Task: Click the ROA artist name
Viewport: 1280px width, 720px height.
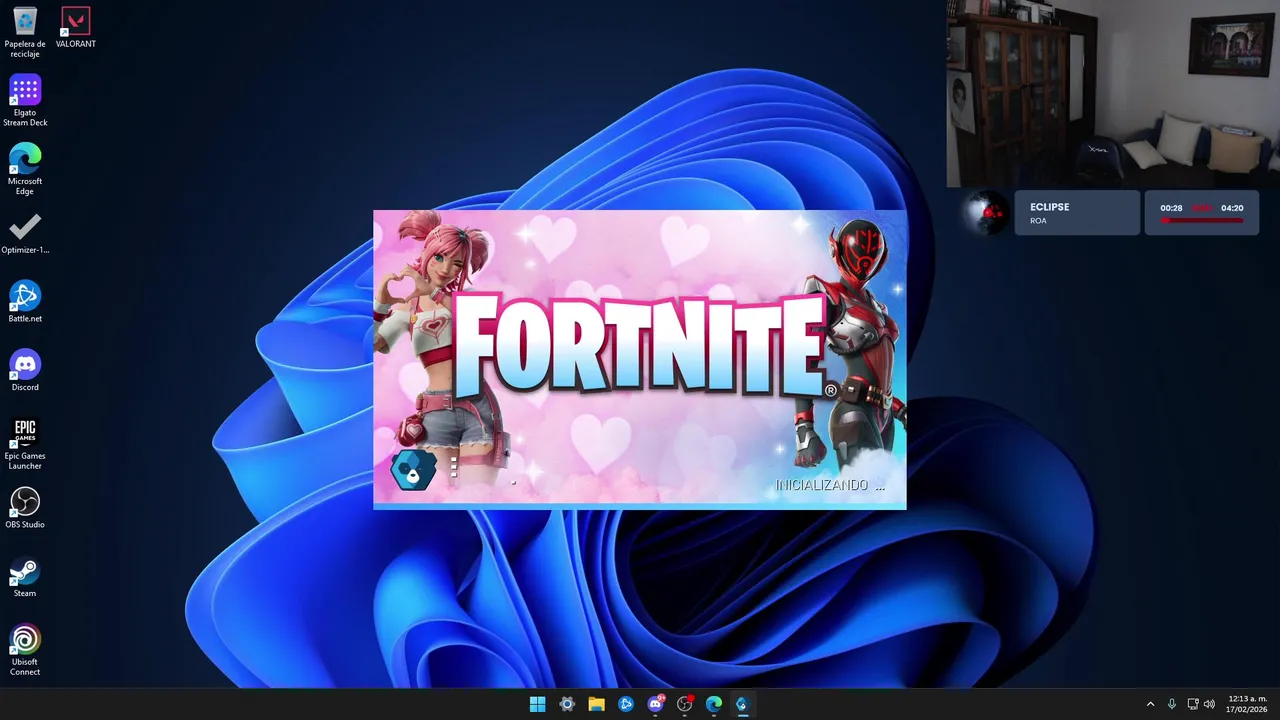Action: point(1038,221)
